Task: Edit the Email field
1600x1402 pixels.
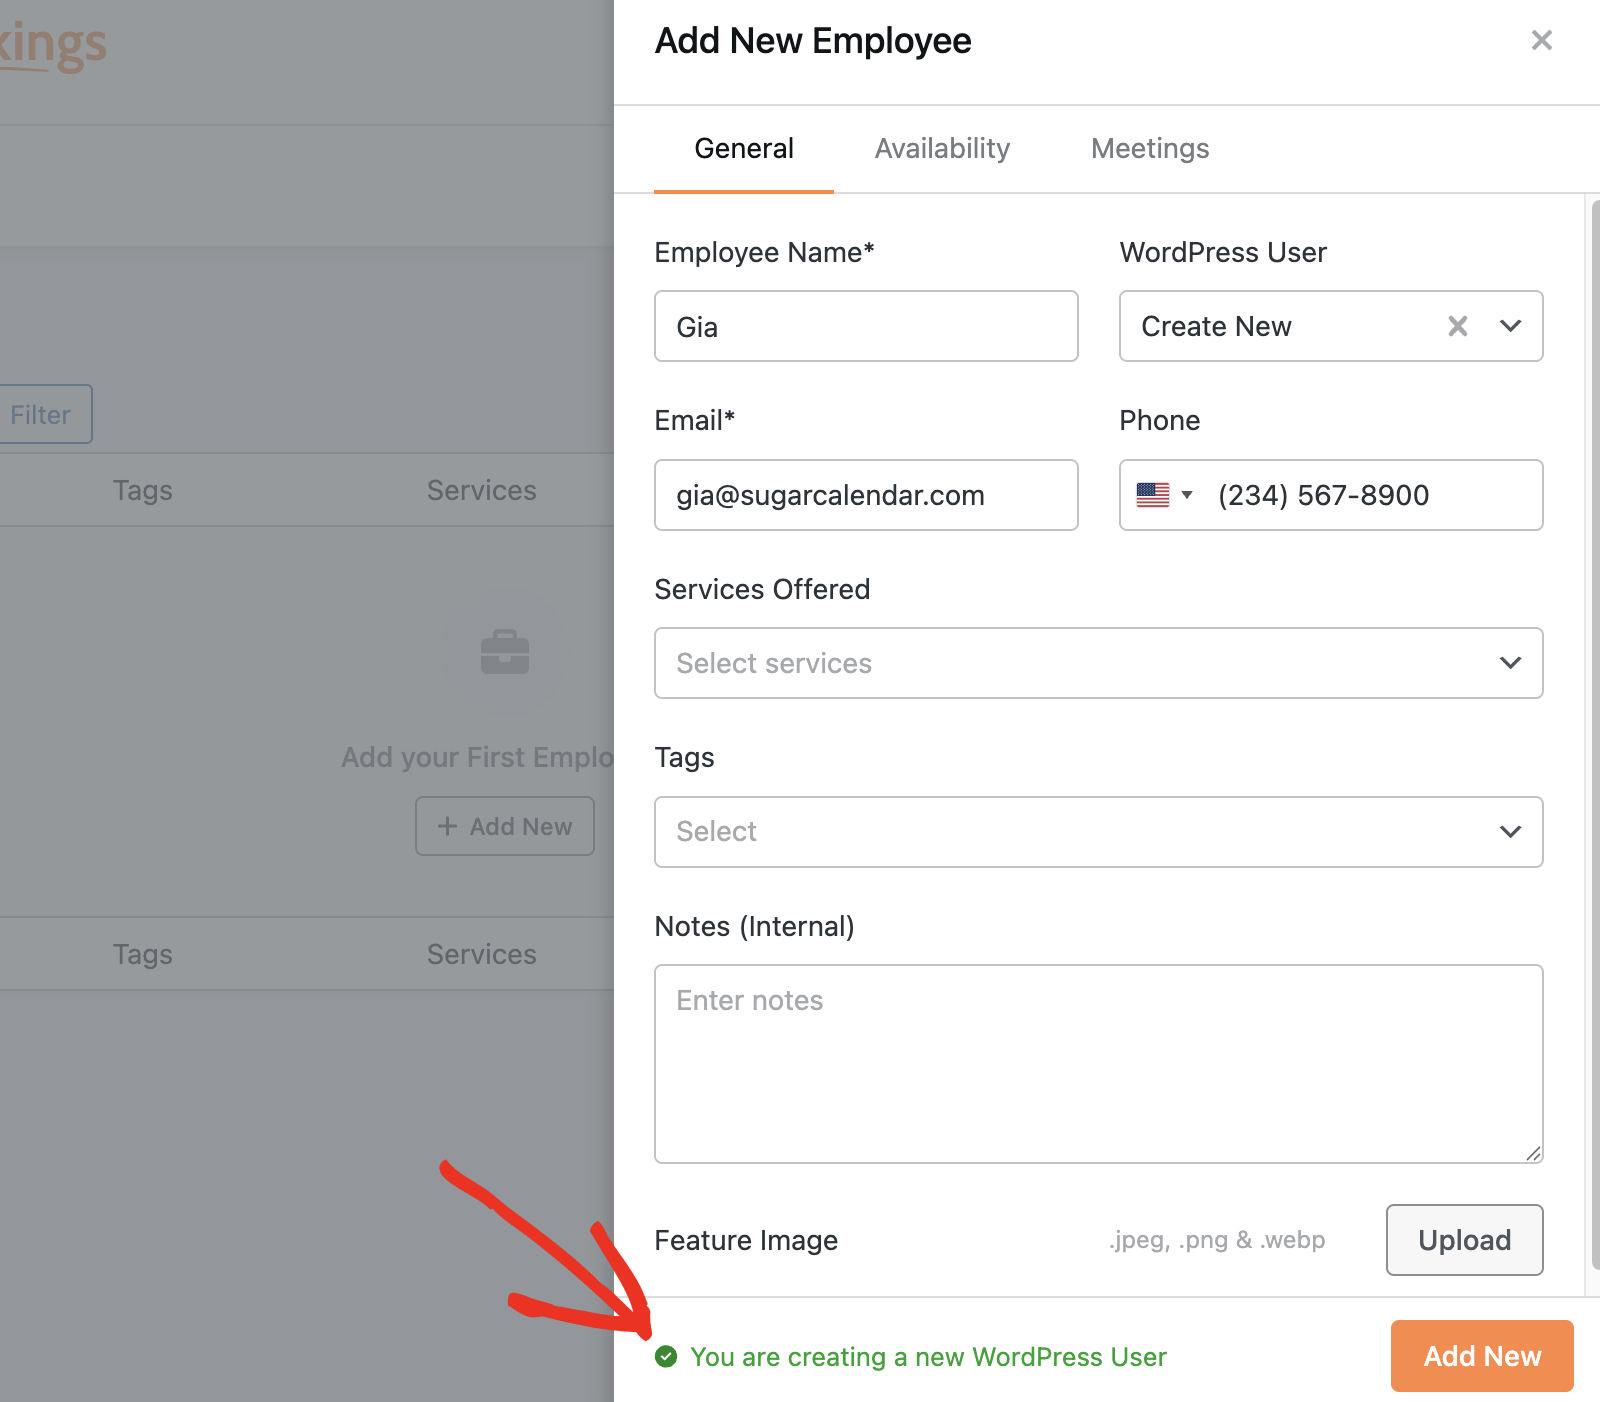Action: 866,495
